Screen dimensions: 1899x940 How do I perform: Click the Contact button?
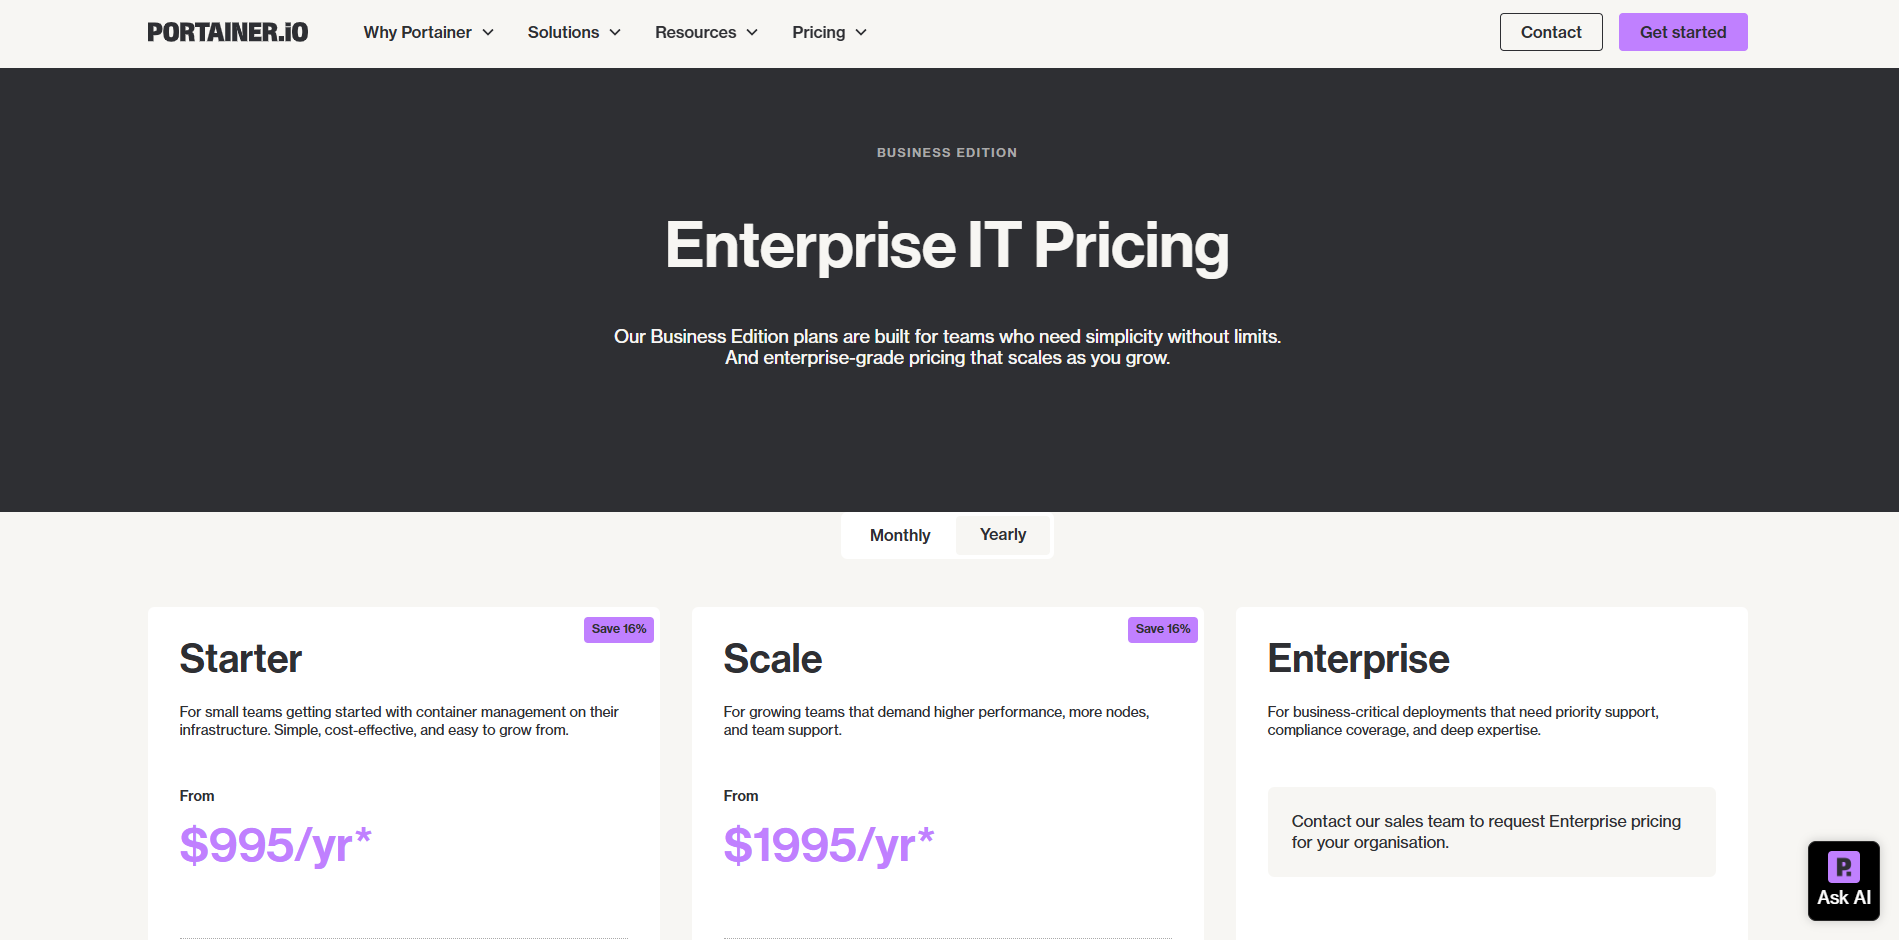1550,32
